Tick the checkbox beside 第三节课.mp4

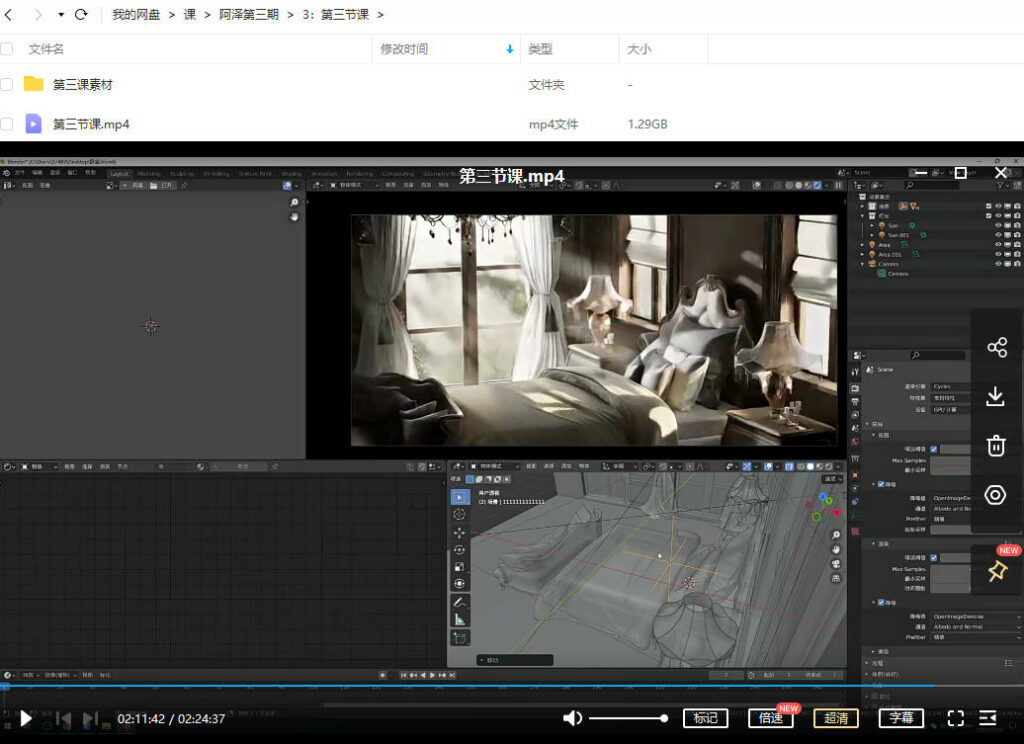point(7,124)
